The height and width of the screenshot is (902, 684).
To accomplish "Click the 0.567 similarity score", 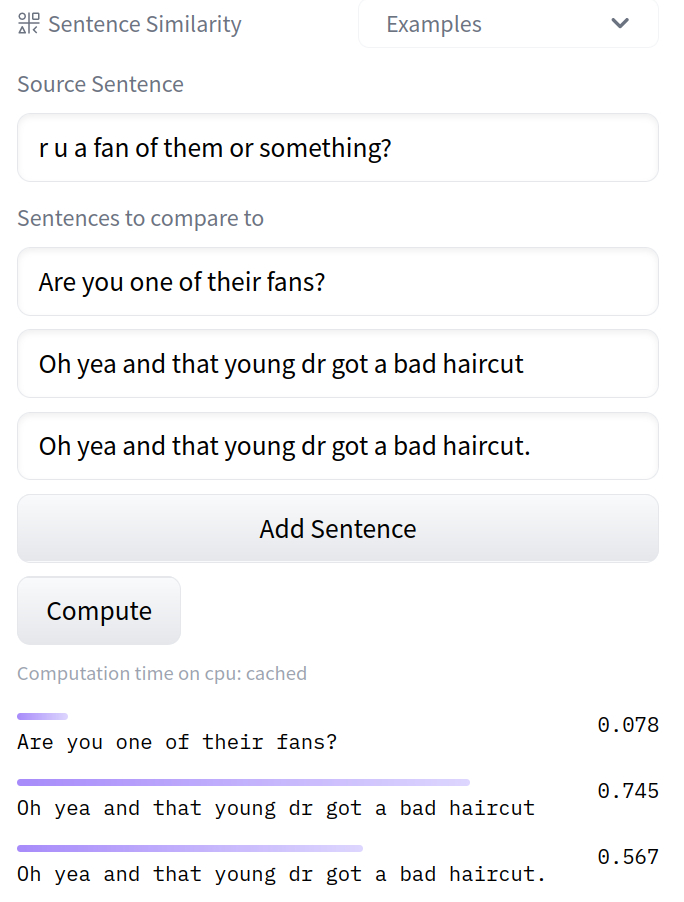I will pyautogui.click(x=628, y=857).
